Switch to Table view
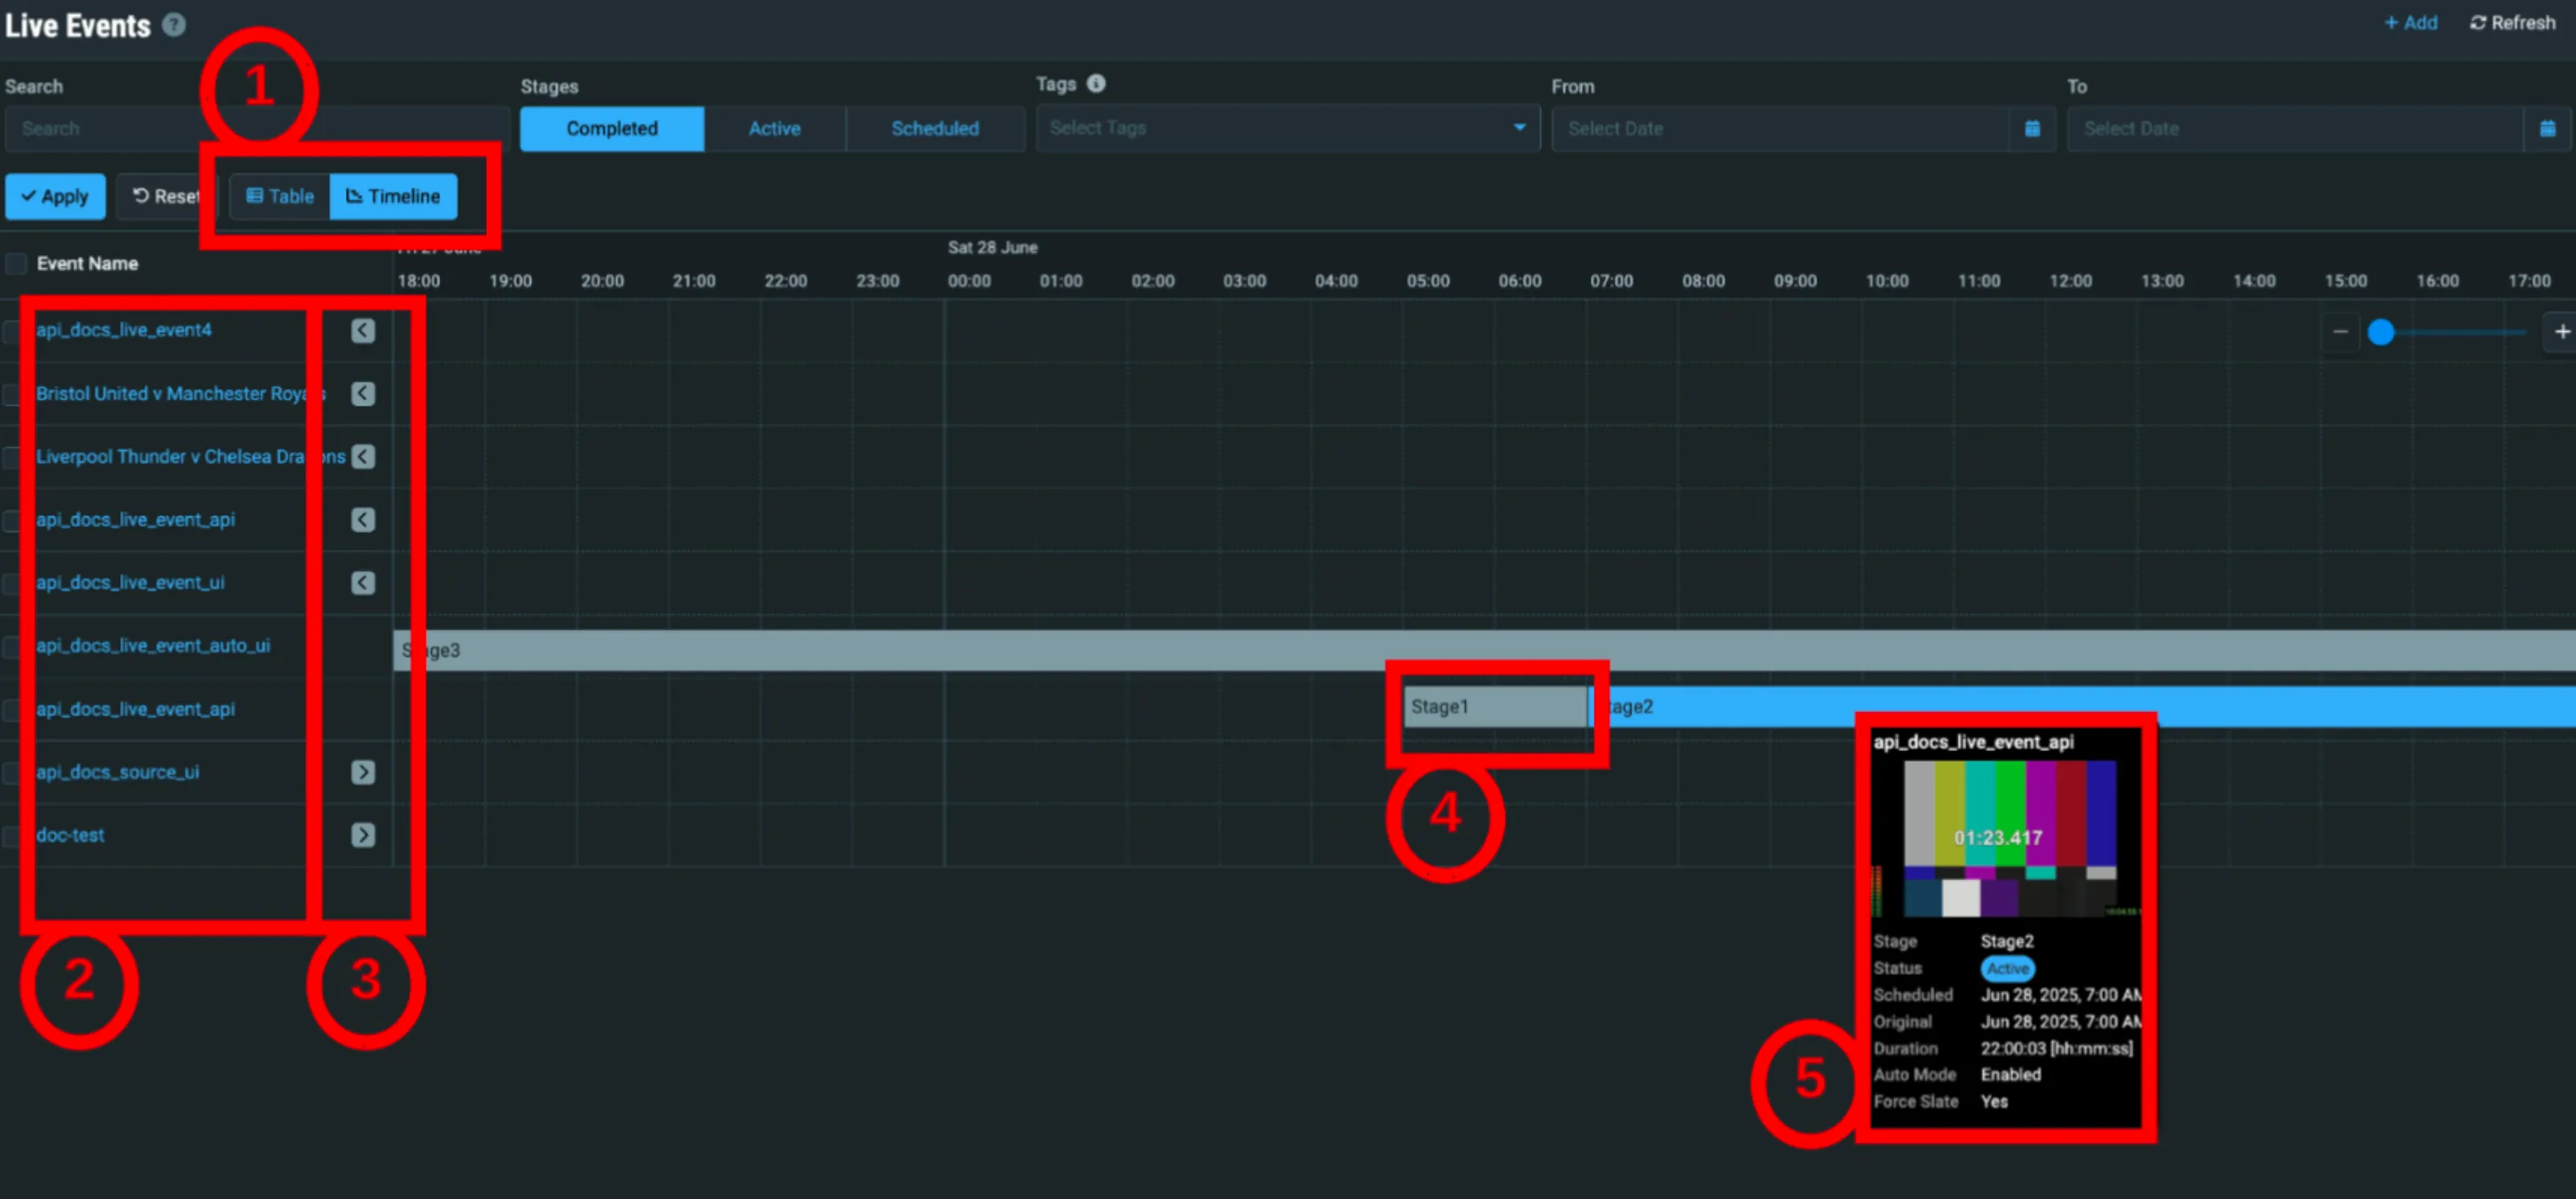 click(280, 197)
